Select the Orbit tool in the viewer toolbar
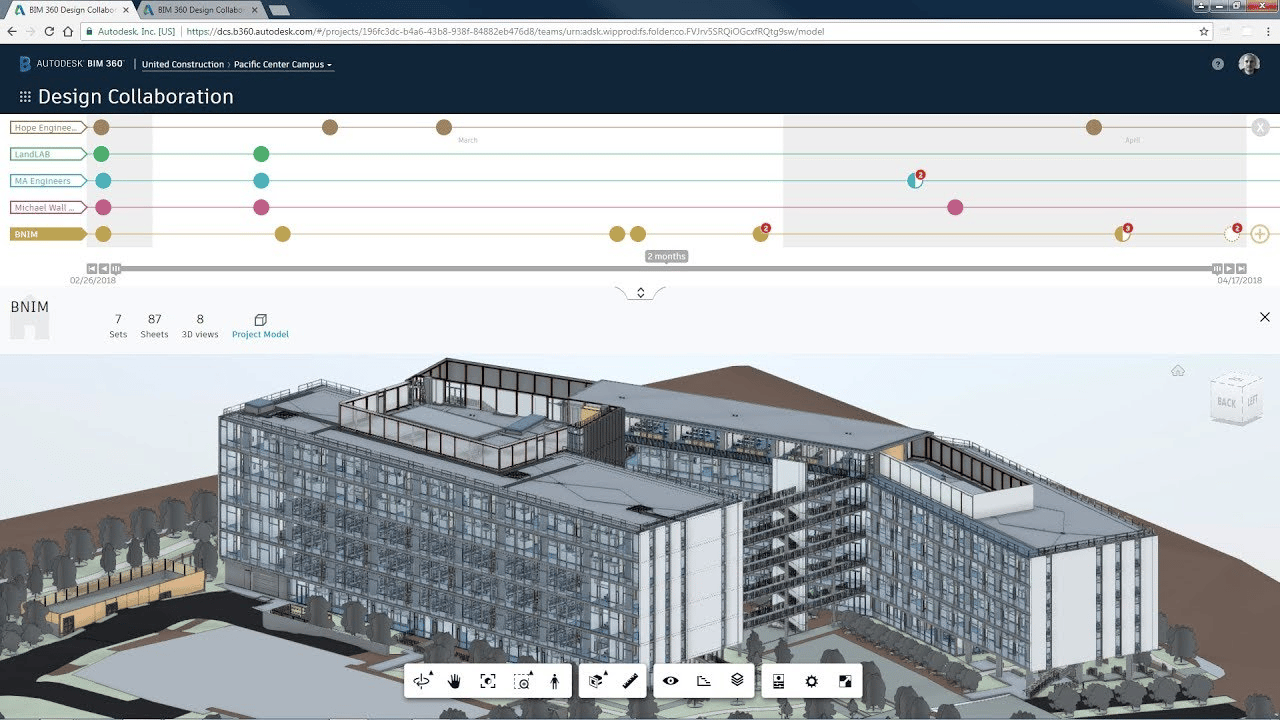The width and height of the screenshot is (1280, 720). click(x=423, y=680)
